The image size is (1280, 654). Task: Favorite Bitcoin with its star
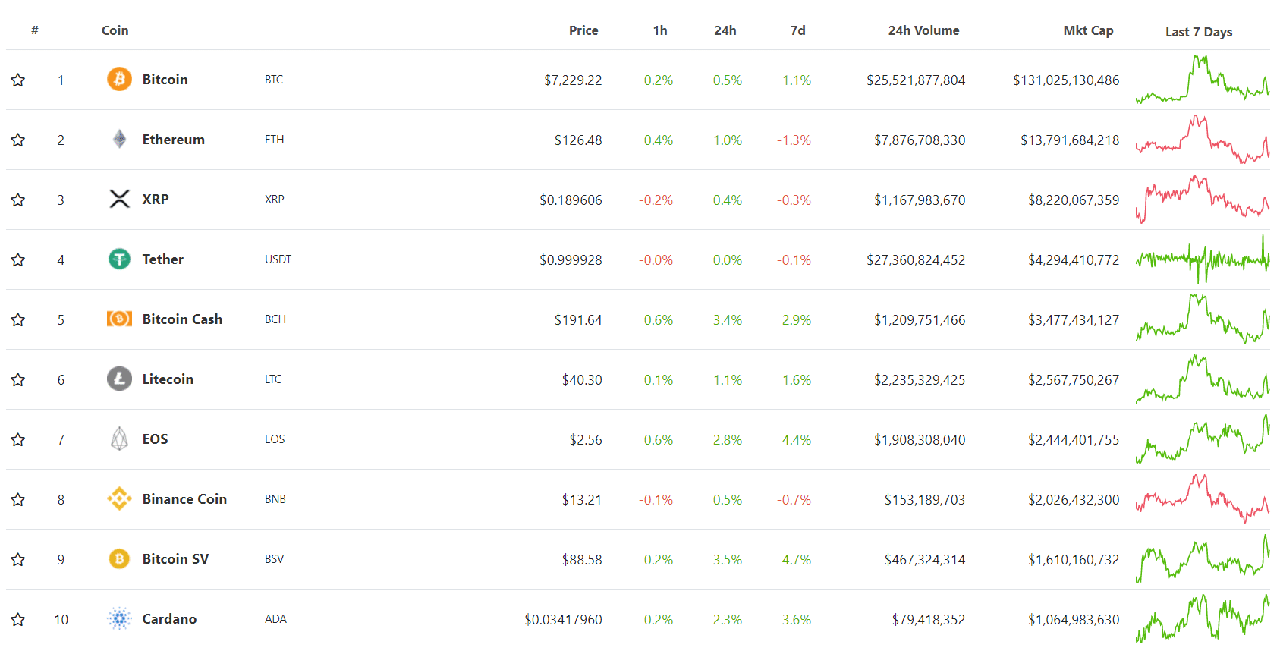pyautogui.click(x=18, y=80)
